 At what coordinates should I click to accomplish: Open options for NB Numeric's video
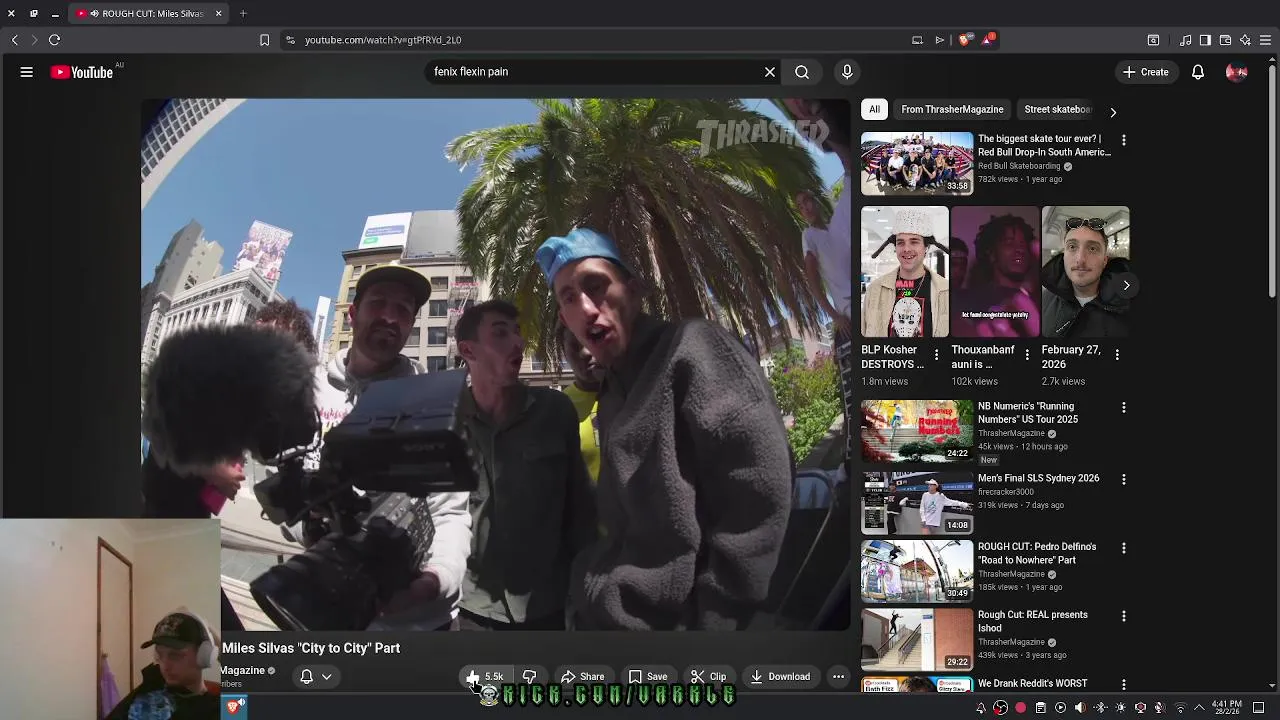1124,408
